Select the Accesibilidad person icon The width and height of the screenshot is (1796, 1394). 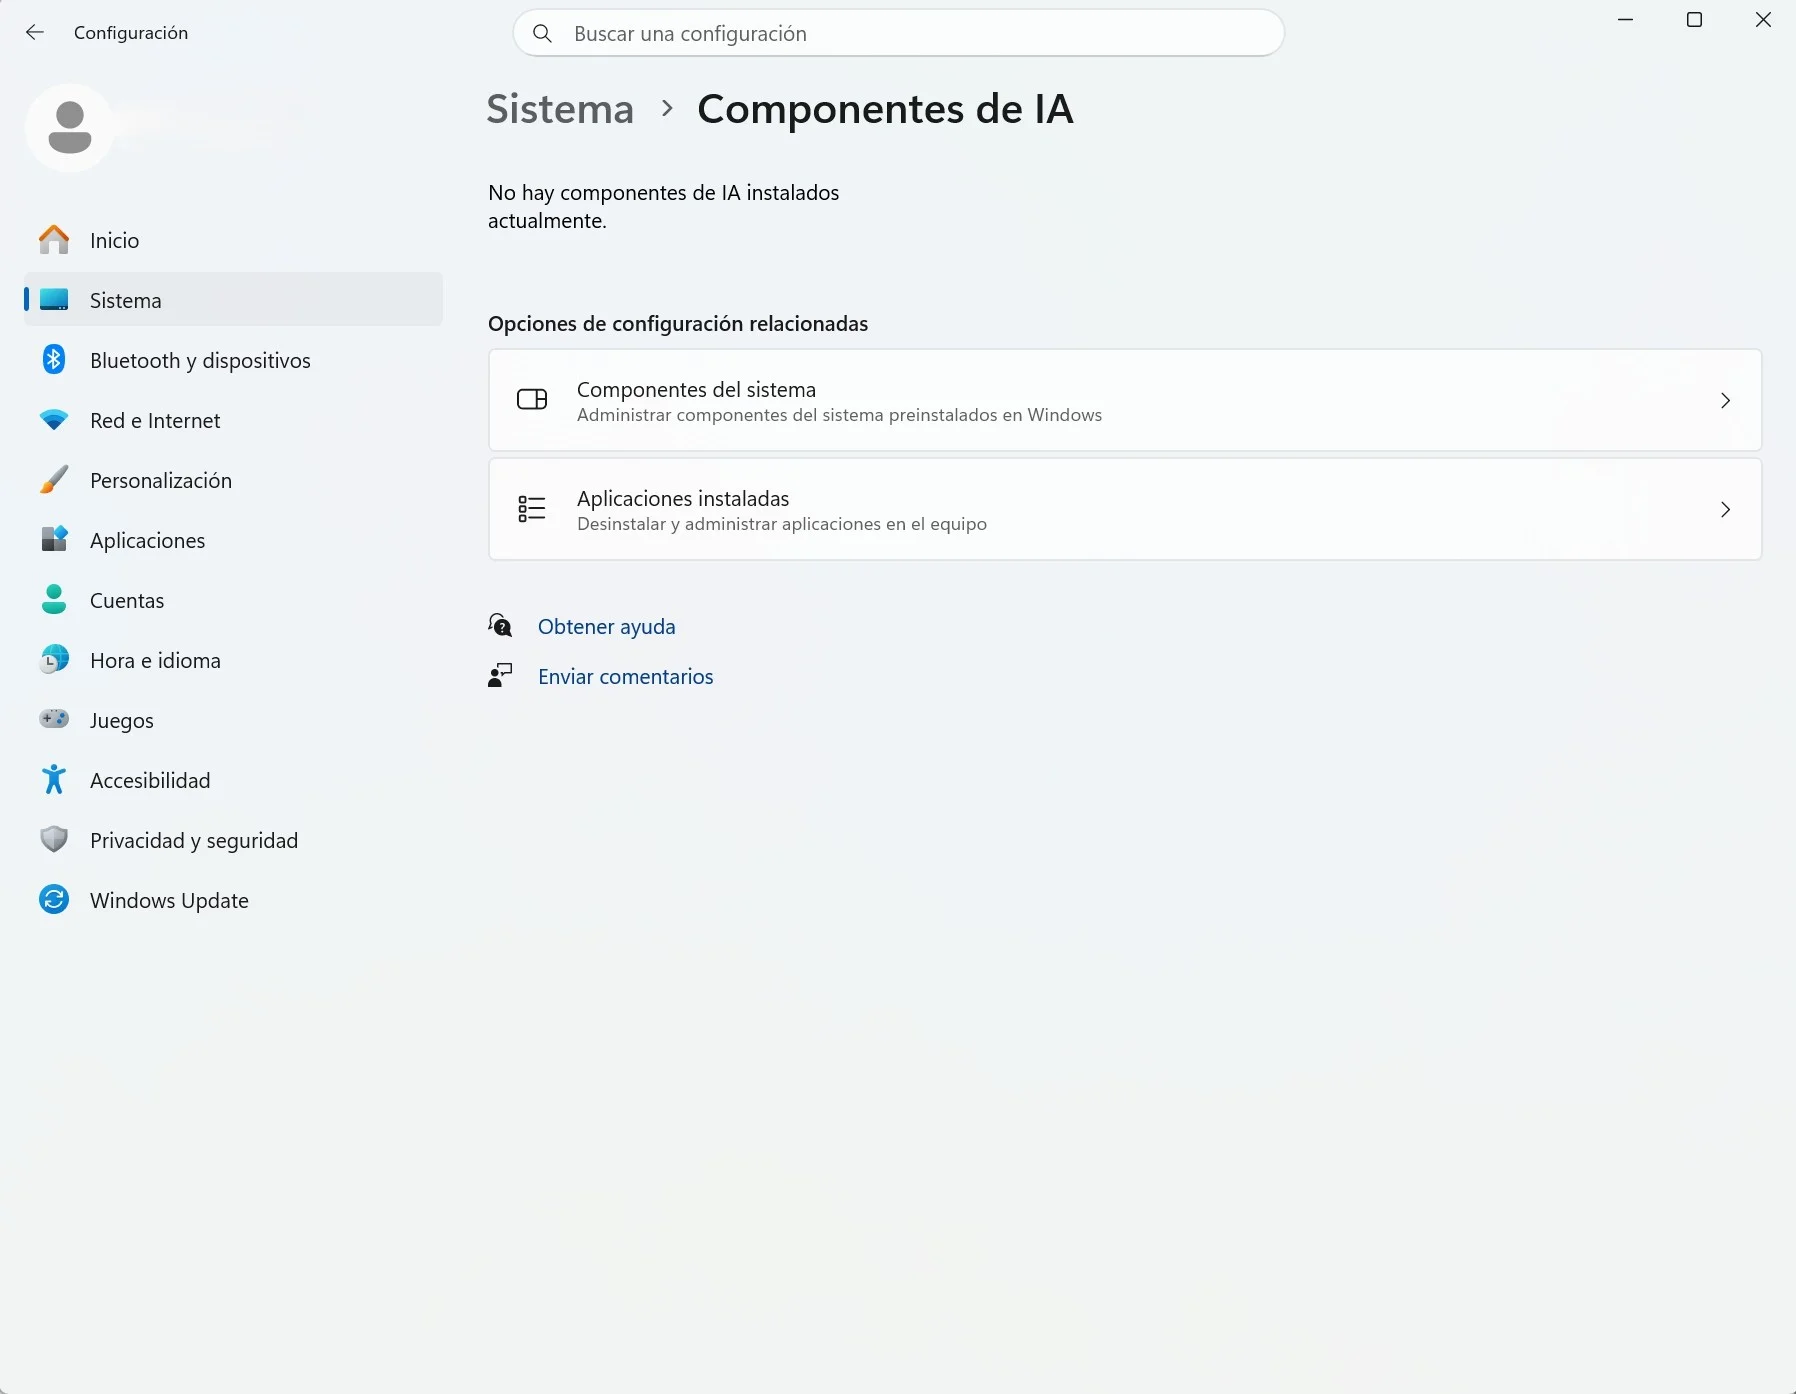(54, 780)
